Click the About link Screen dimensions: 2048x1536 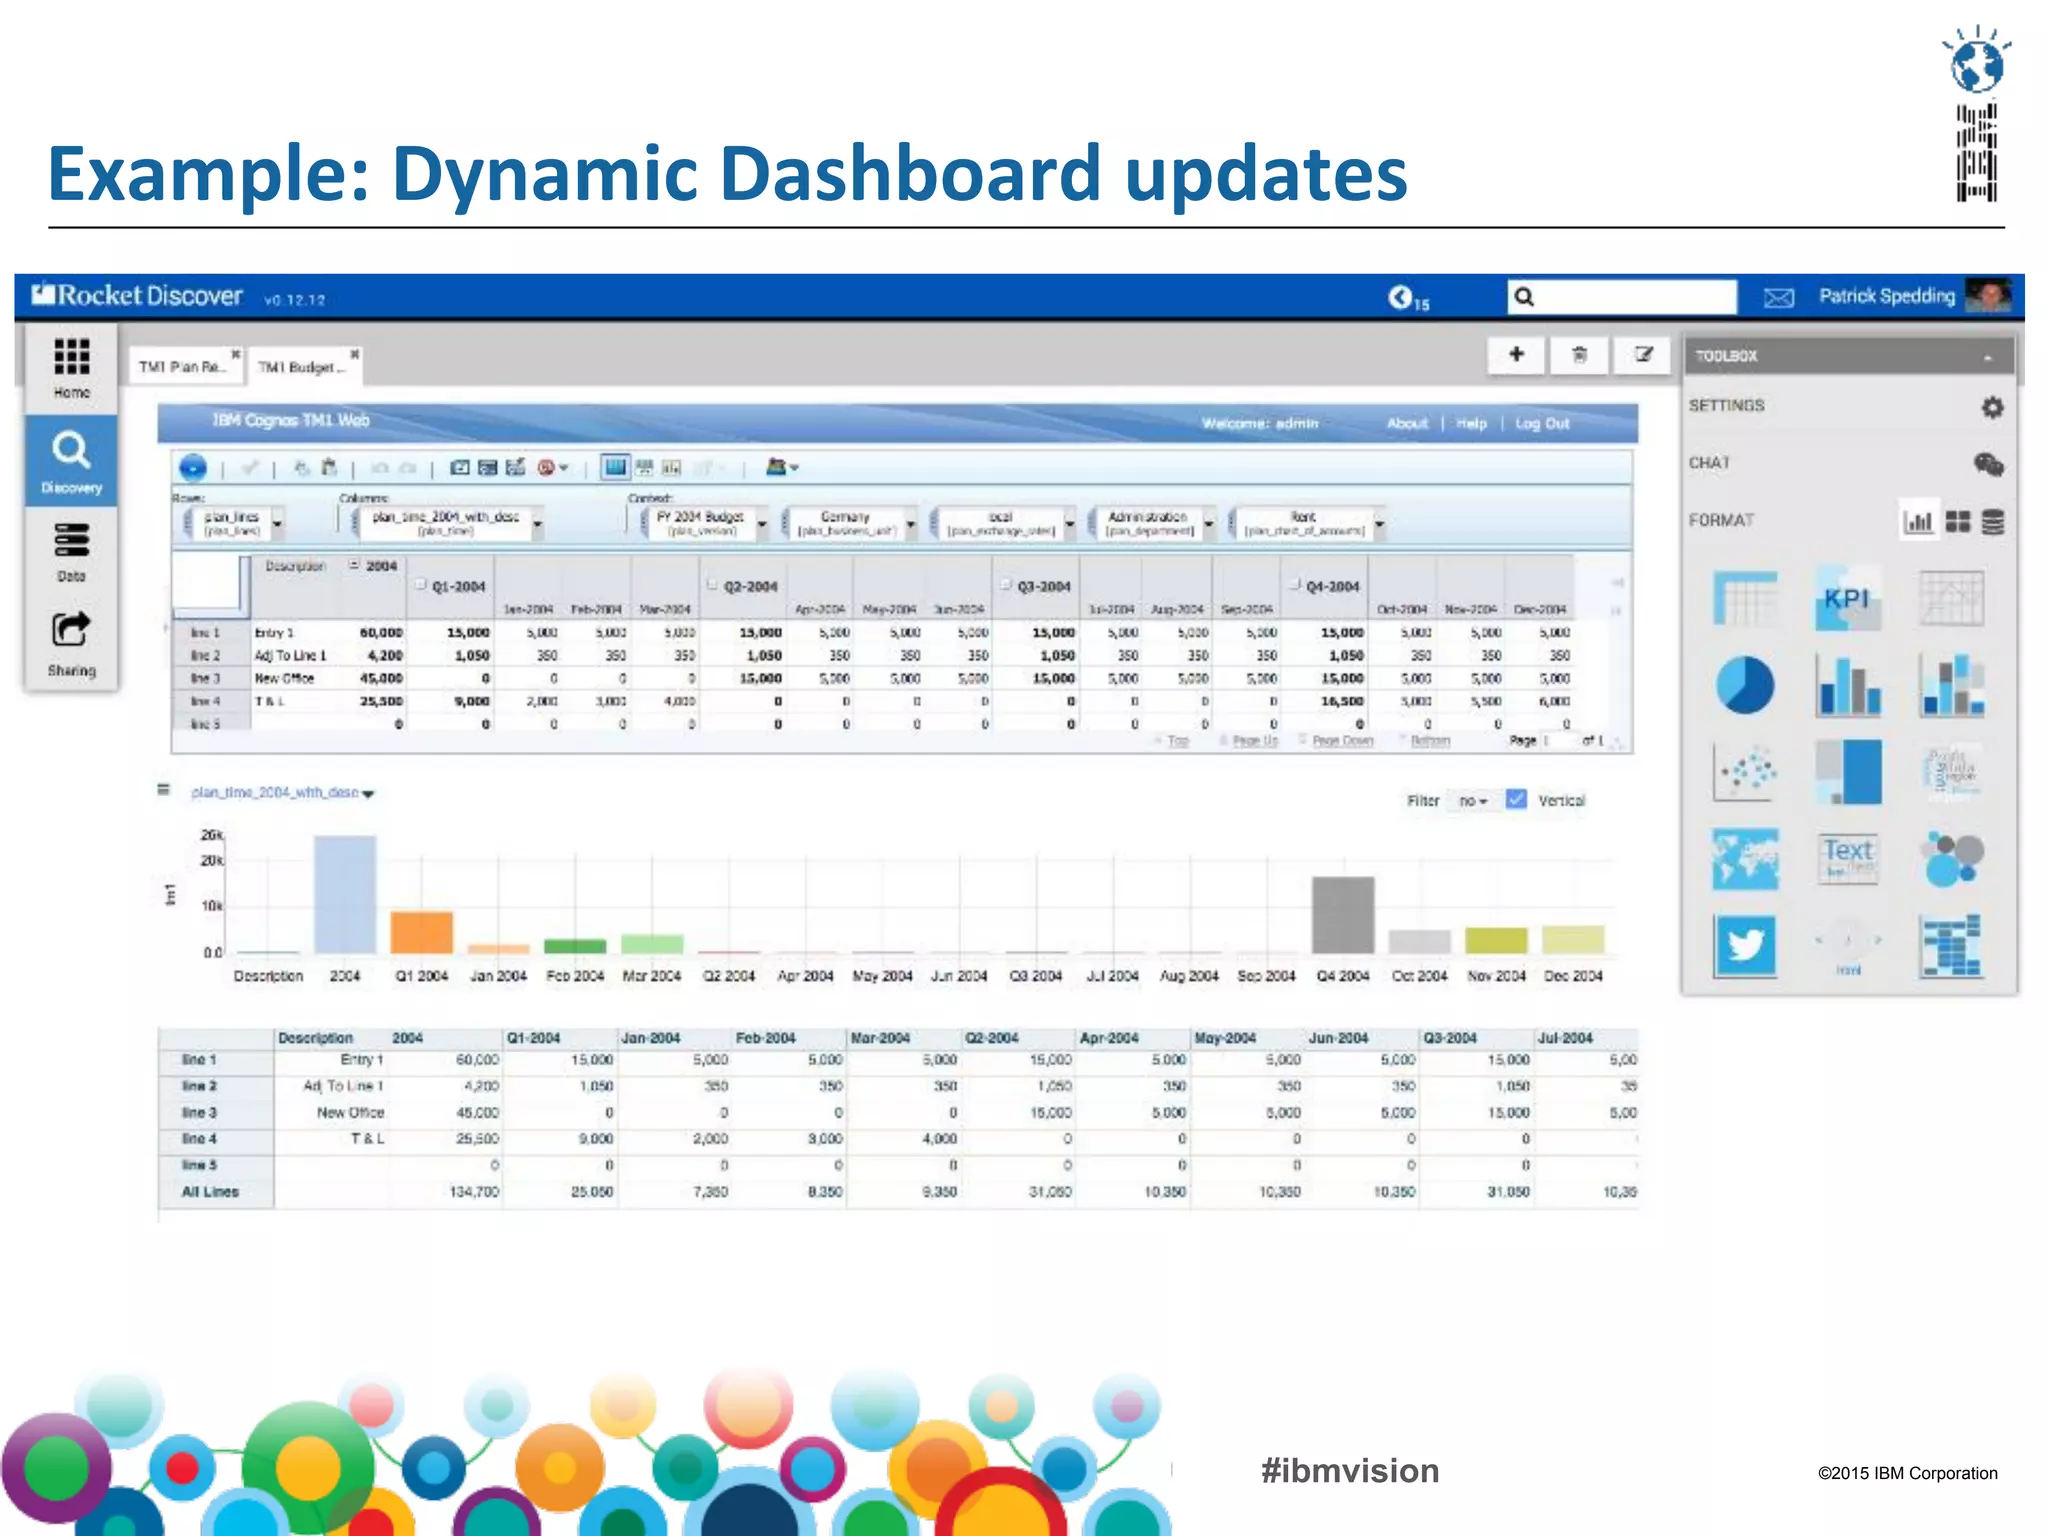[1407, 423]
